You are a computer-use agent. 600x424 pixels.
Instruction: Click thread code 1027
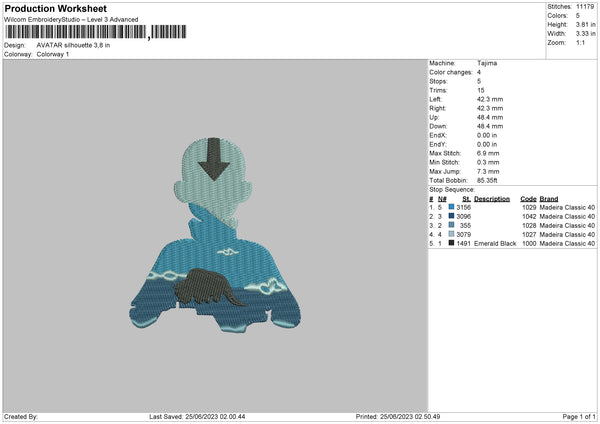[x=529, y=234]
